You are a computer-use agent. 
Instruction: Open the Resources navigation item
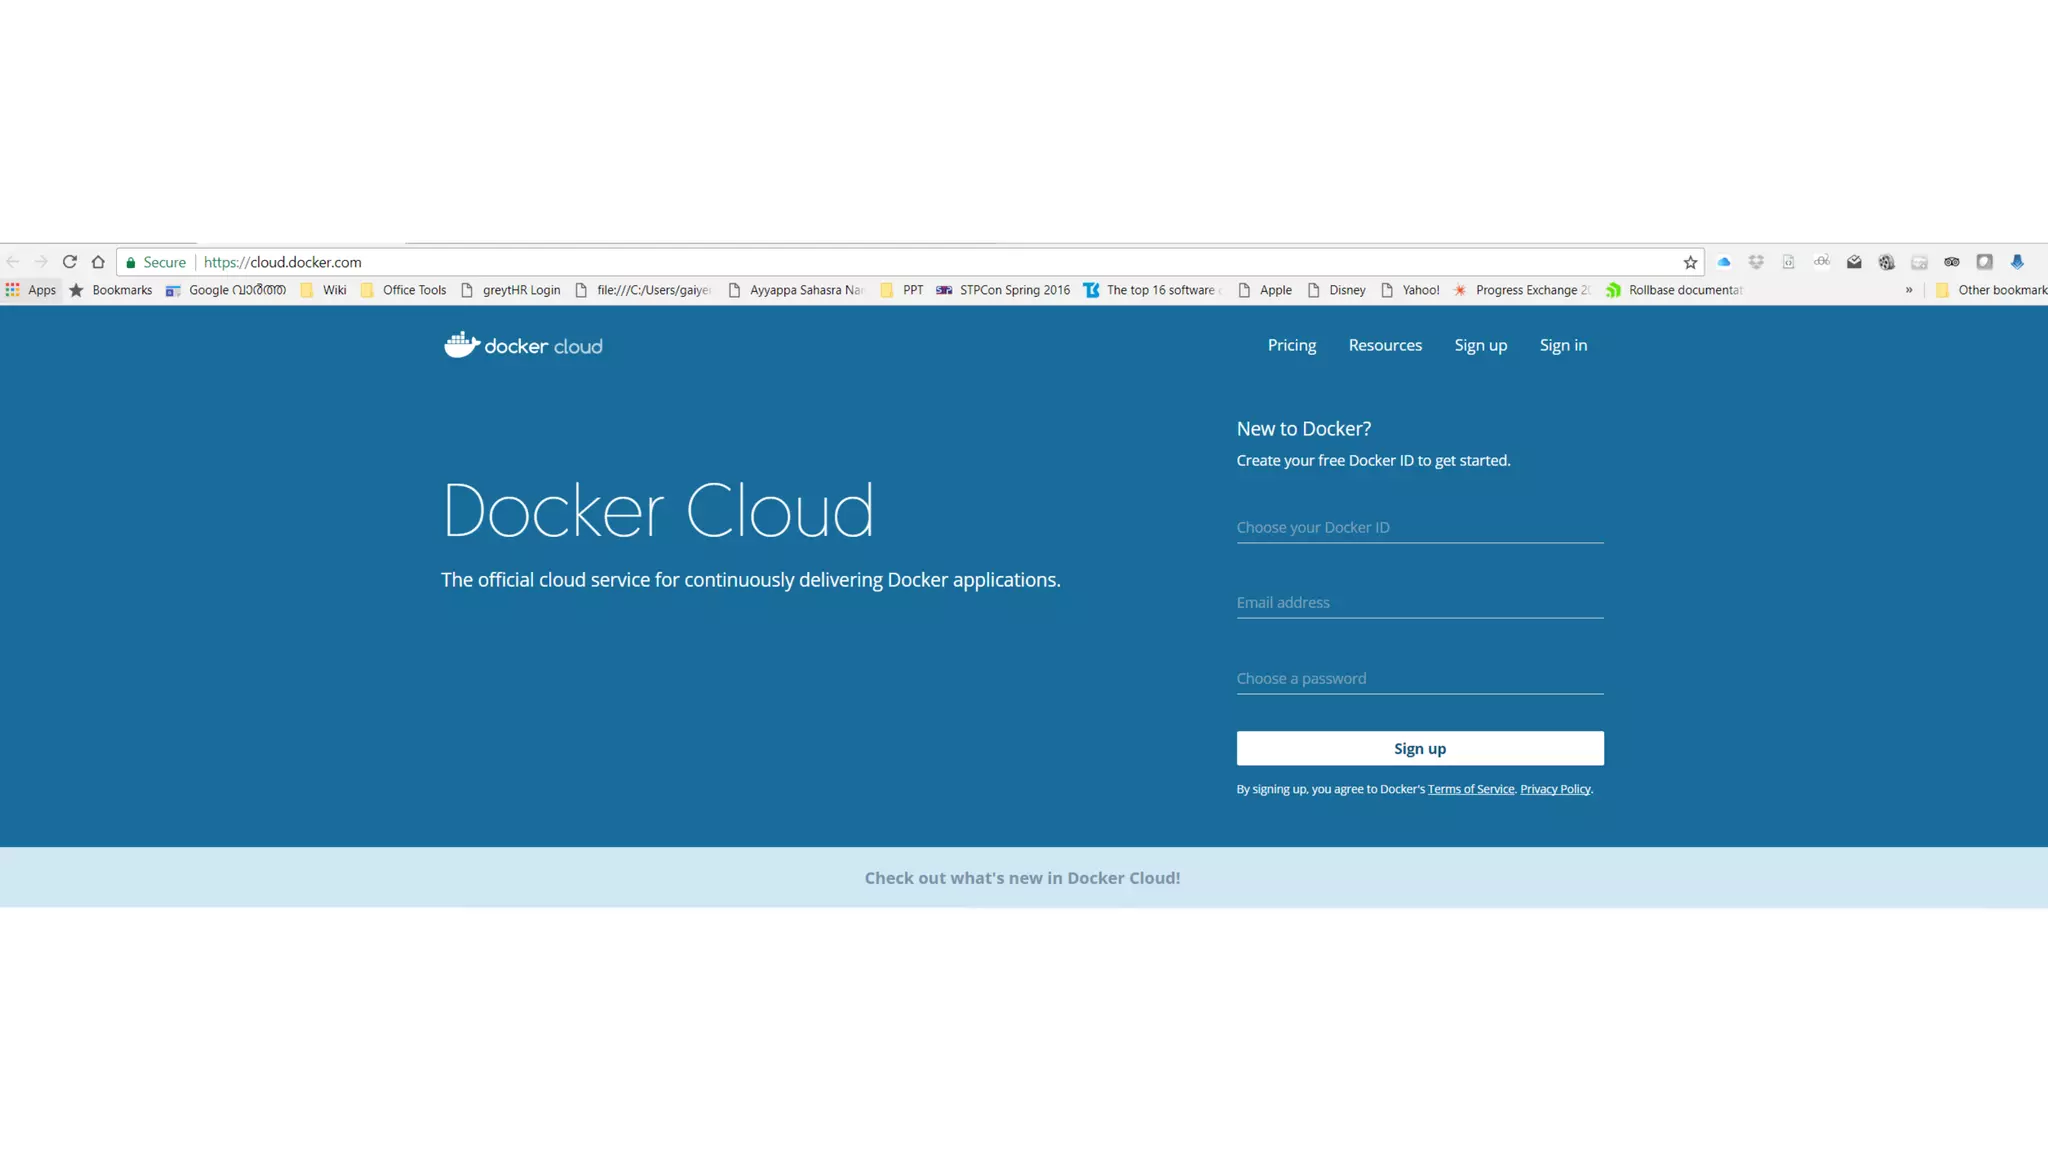click(x=1384, y=345)
